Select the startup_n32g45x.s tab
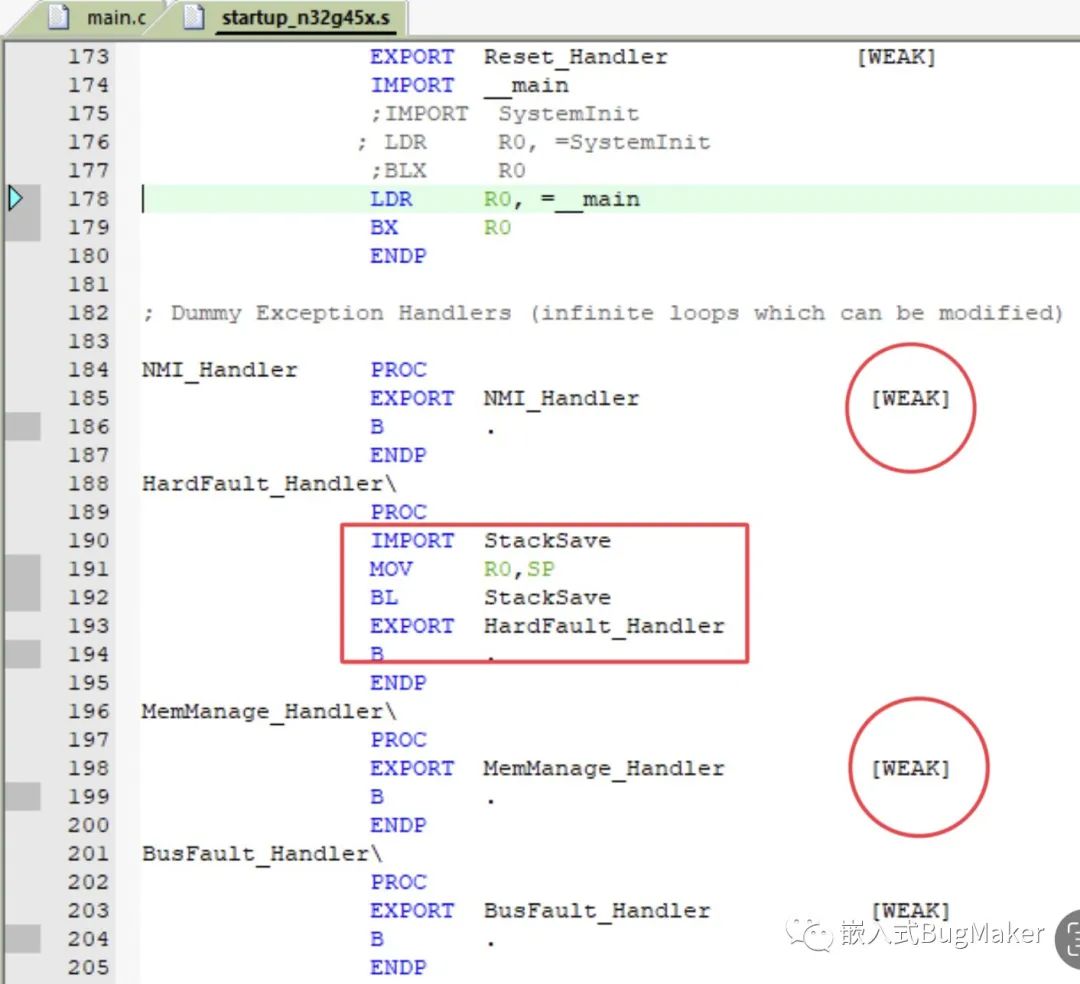Screen dimensions: 1080x984 click(306, 17)
